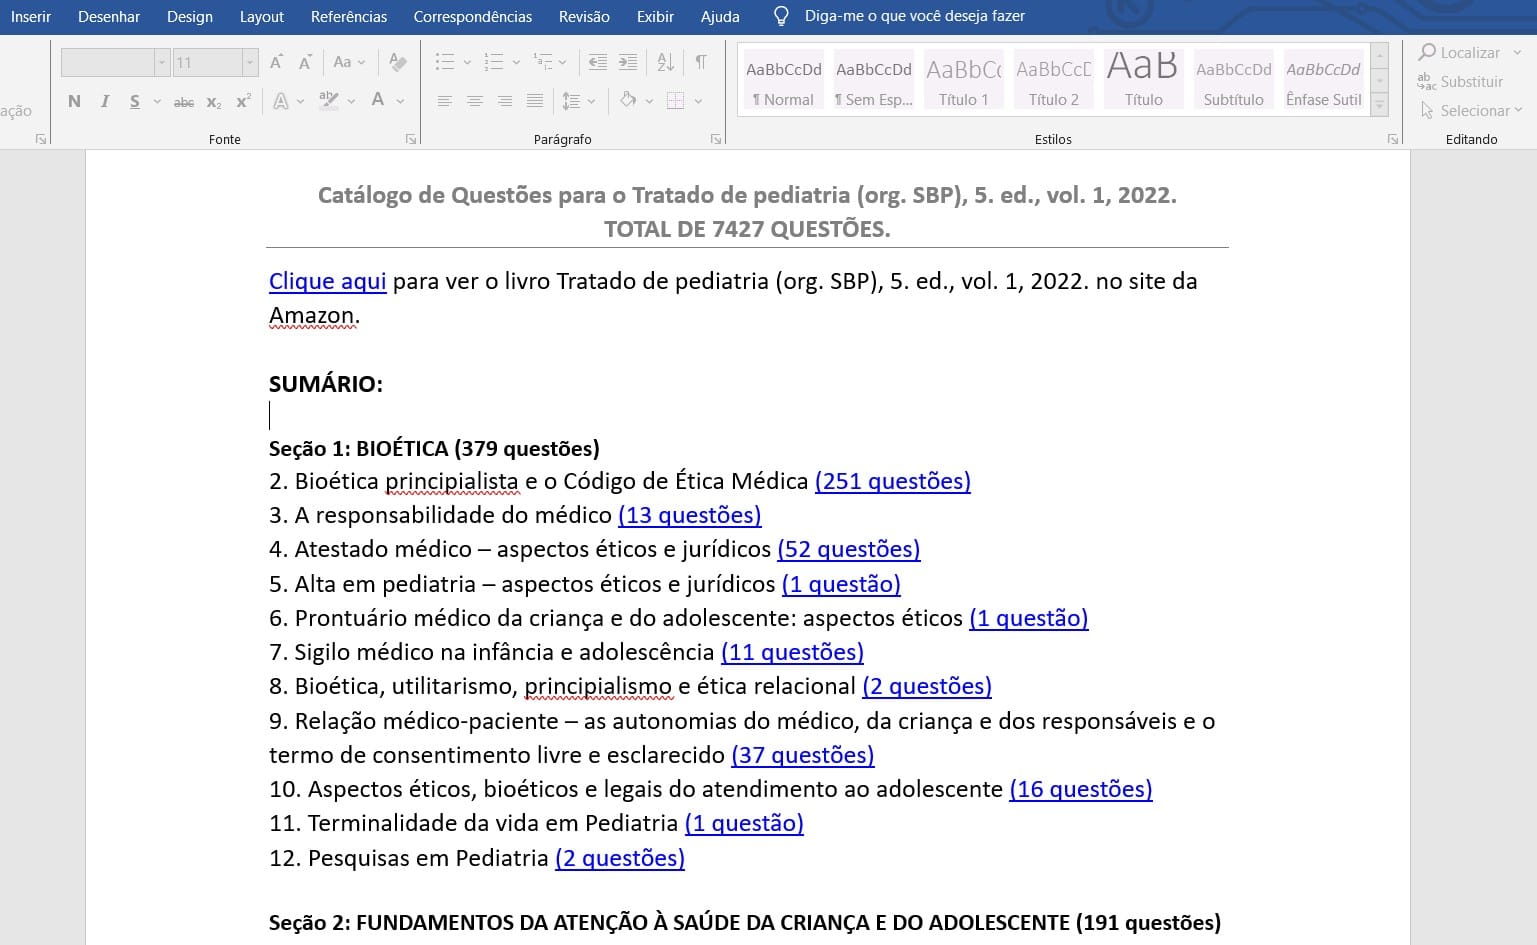The image size is (1537, 945).
Task: Increase font size with the grow font icon
Action: coord(277,62)
